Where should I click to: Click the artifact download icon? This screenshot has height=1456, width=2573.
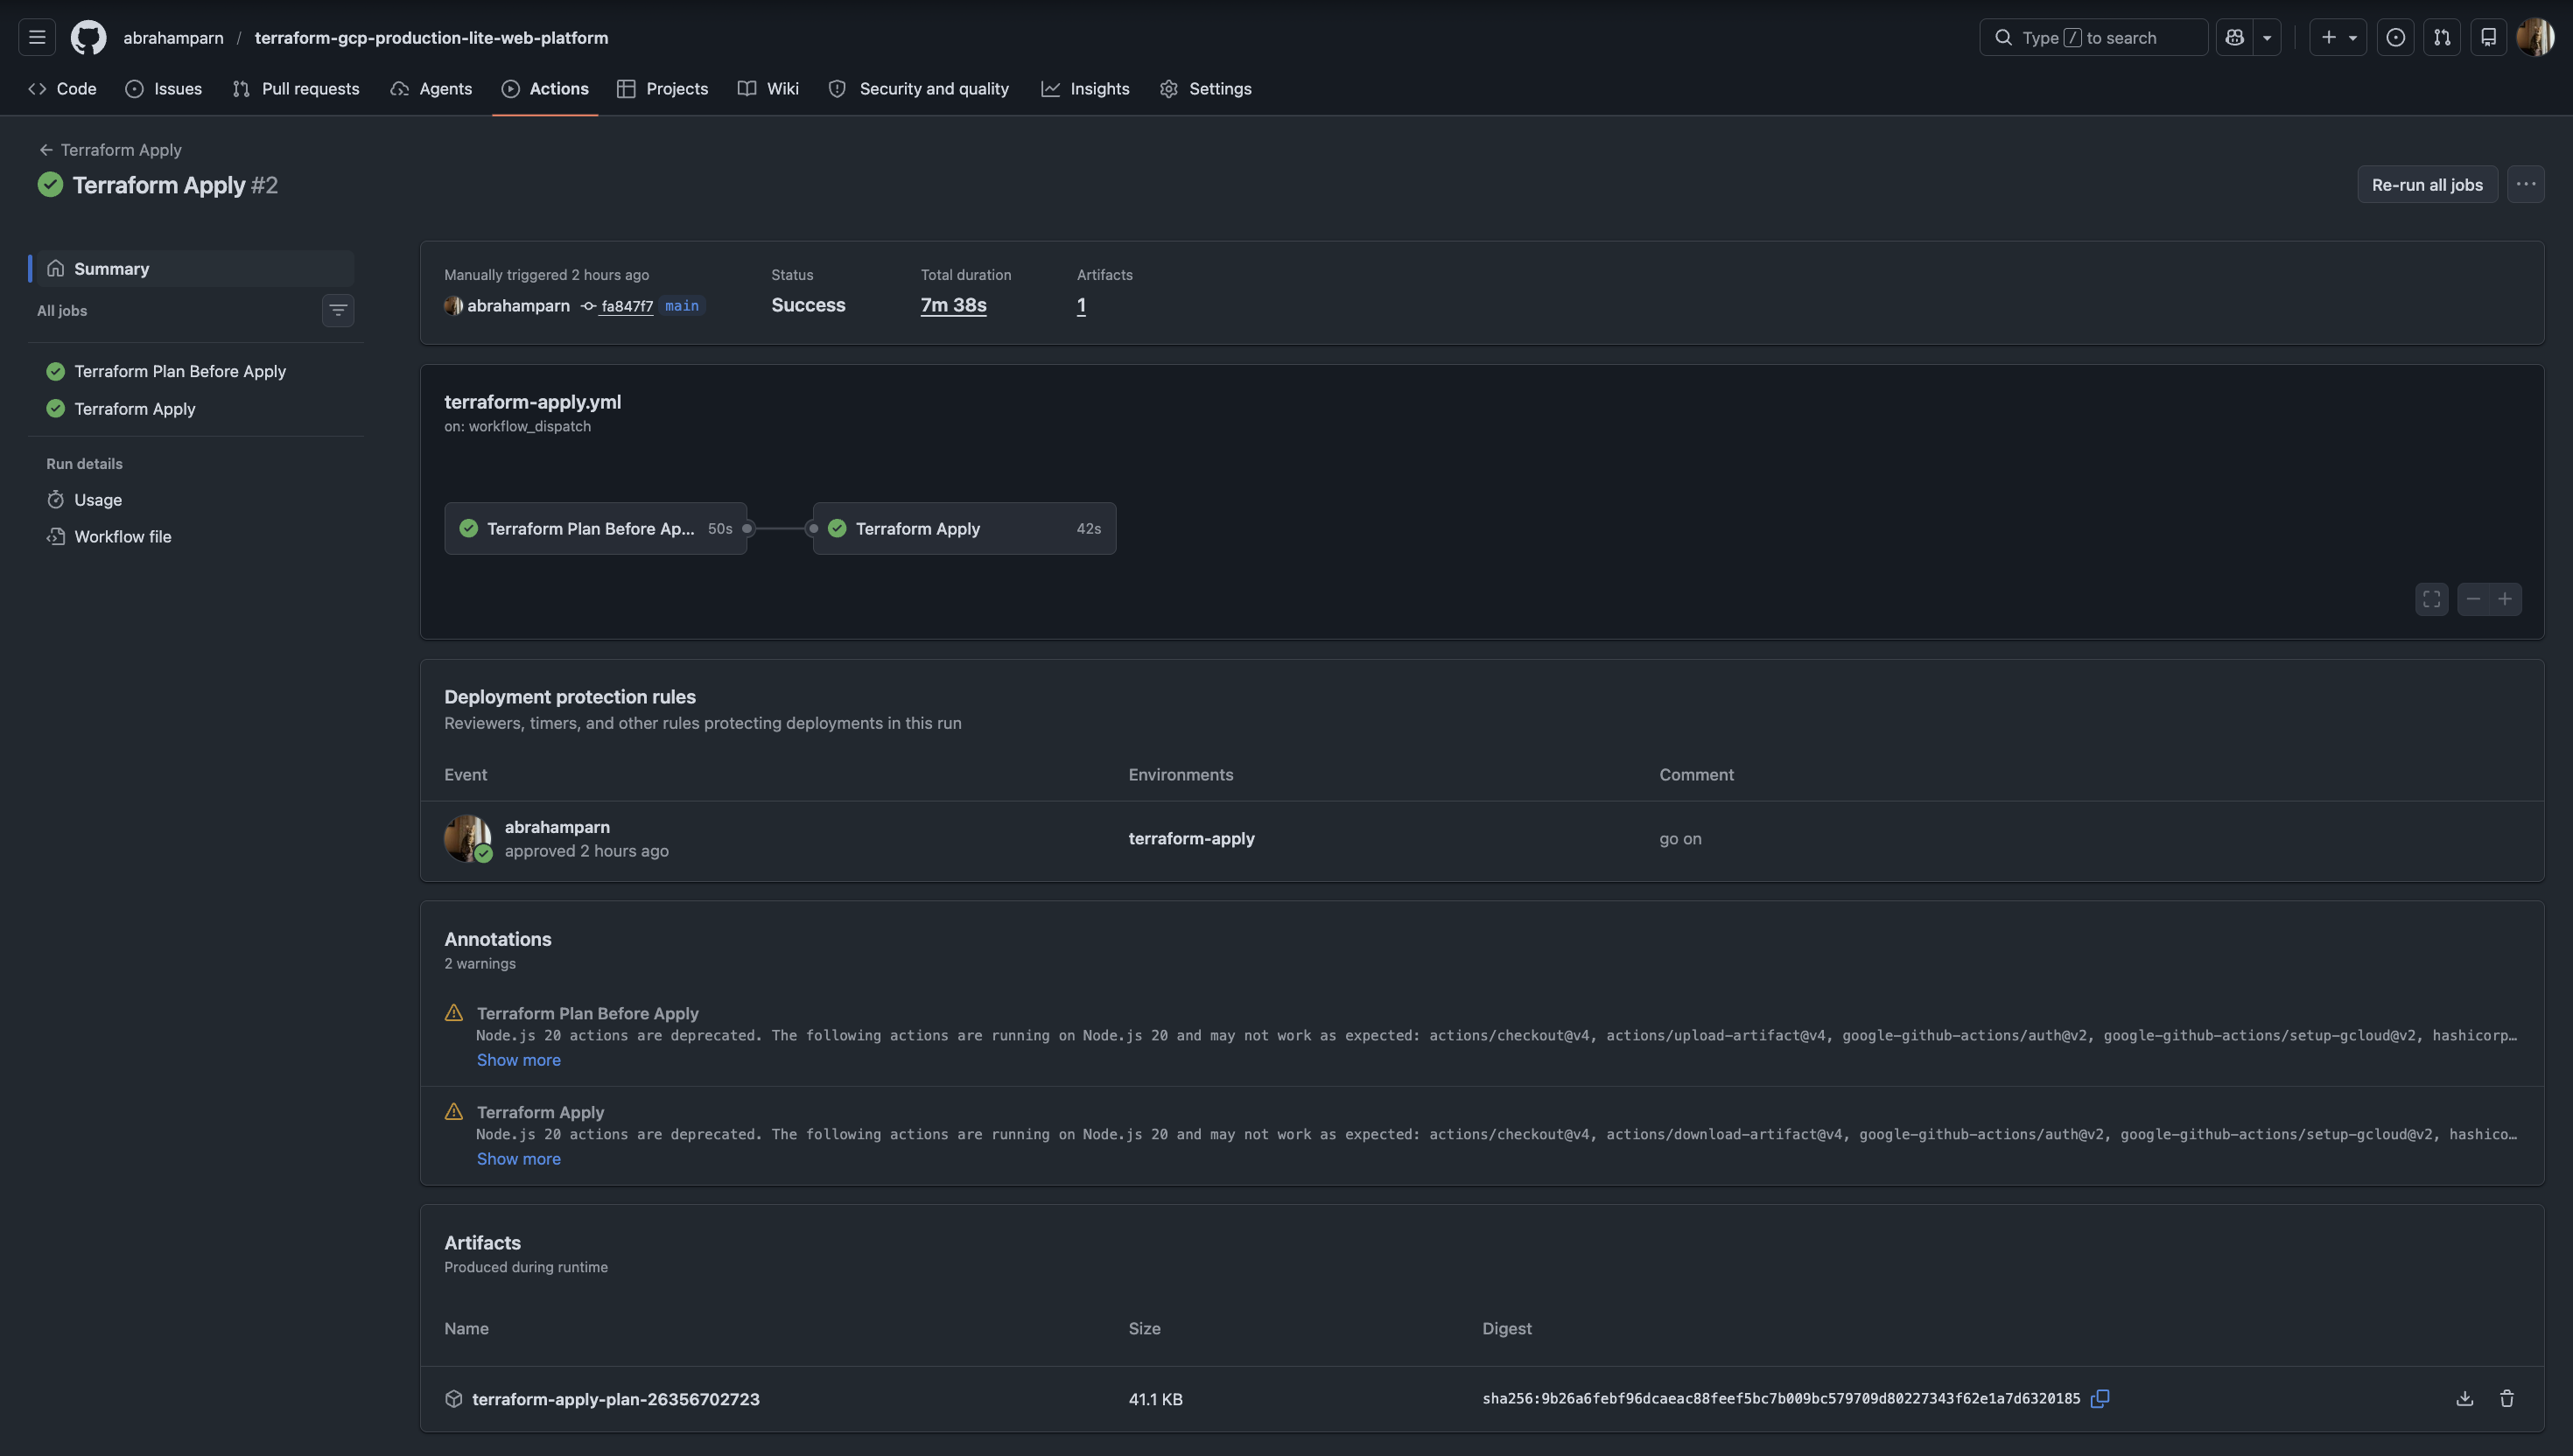pyautogui.click(x=2464, y=1399)
